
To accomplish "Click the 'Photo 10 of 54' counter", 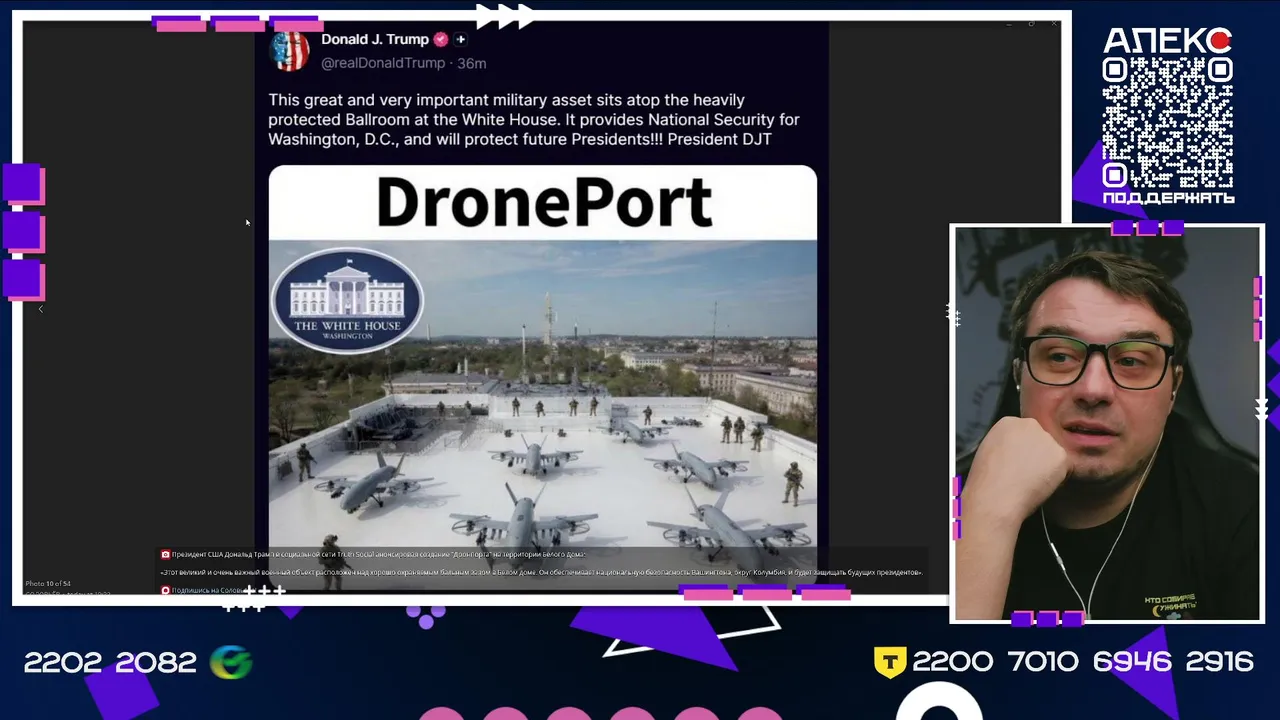I will point(48,583).
